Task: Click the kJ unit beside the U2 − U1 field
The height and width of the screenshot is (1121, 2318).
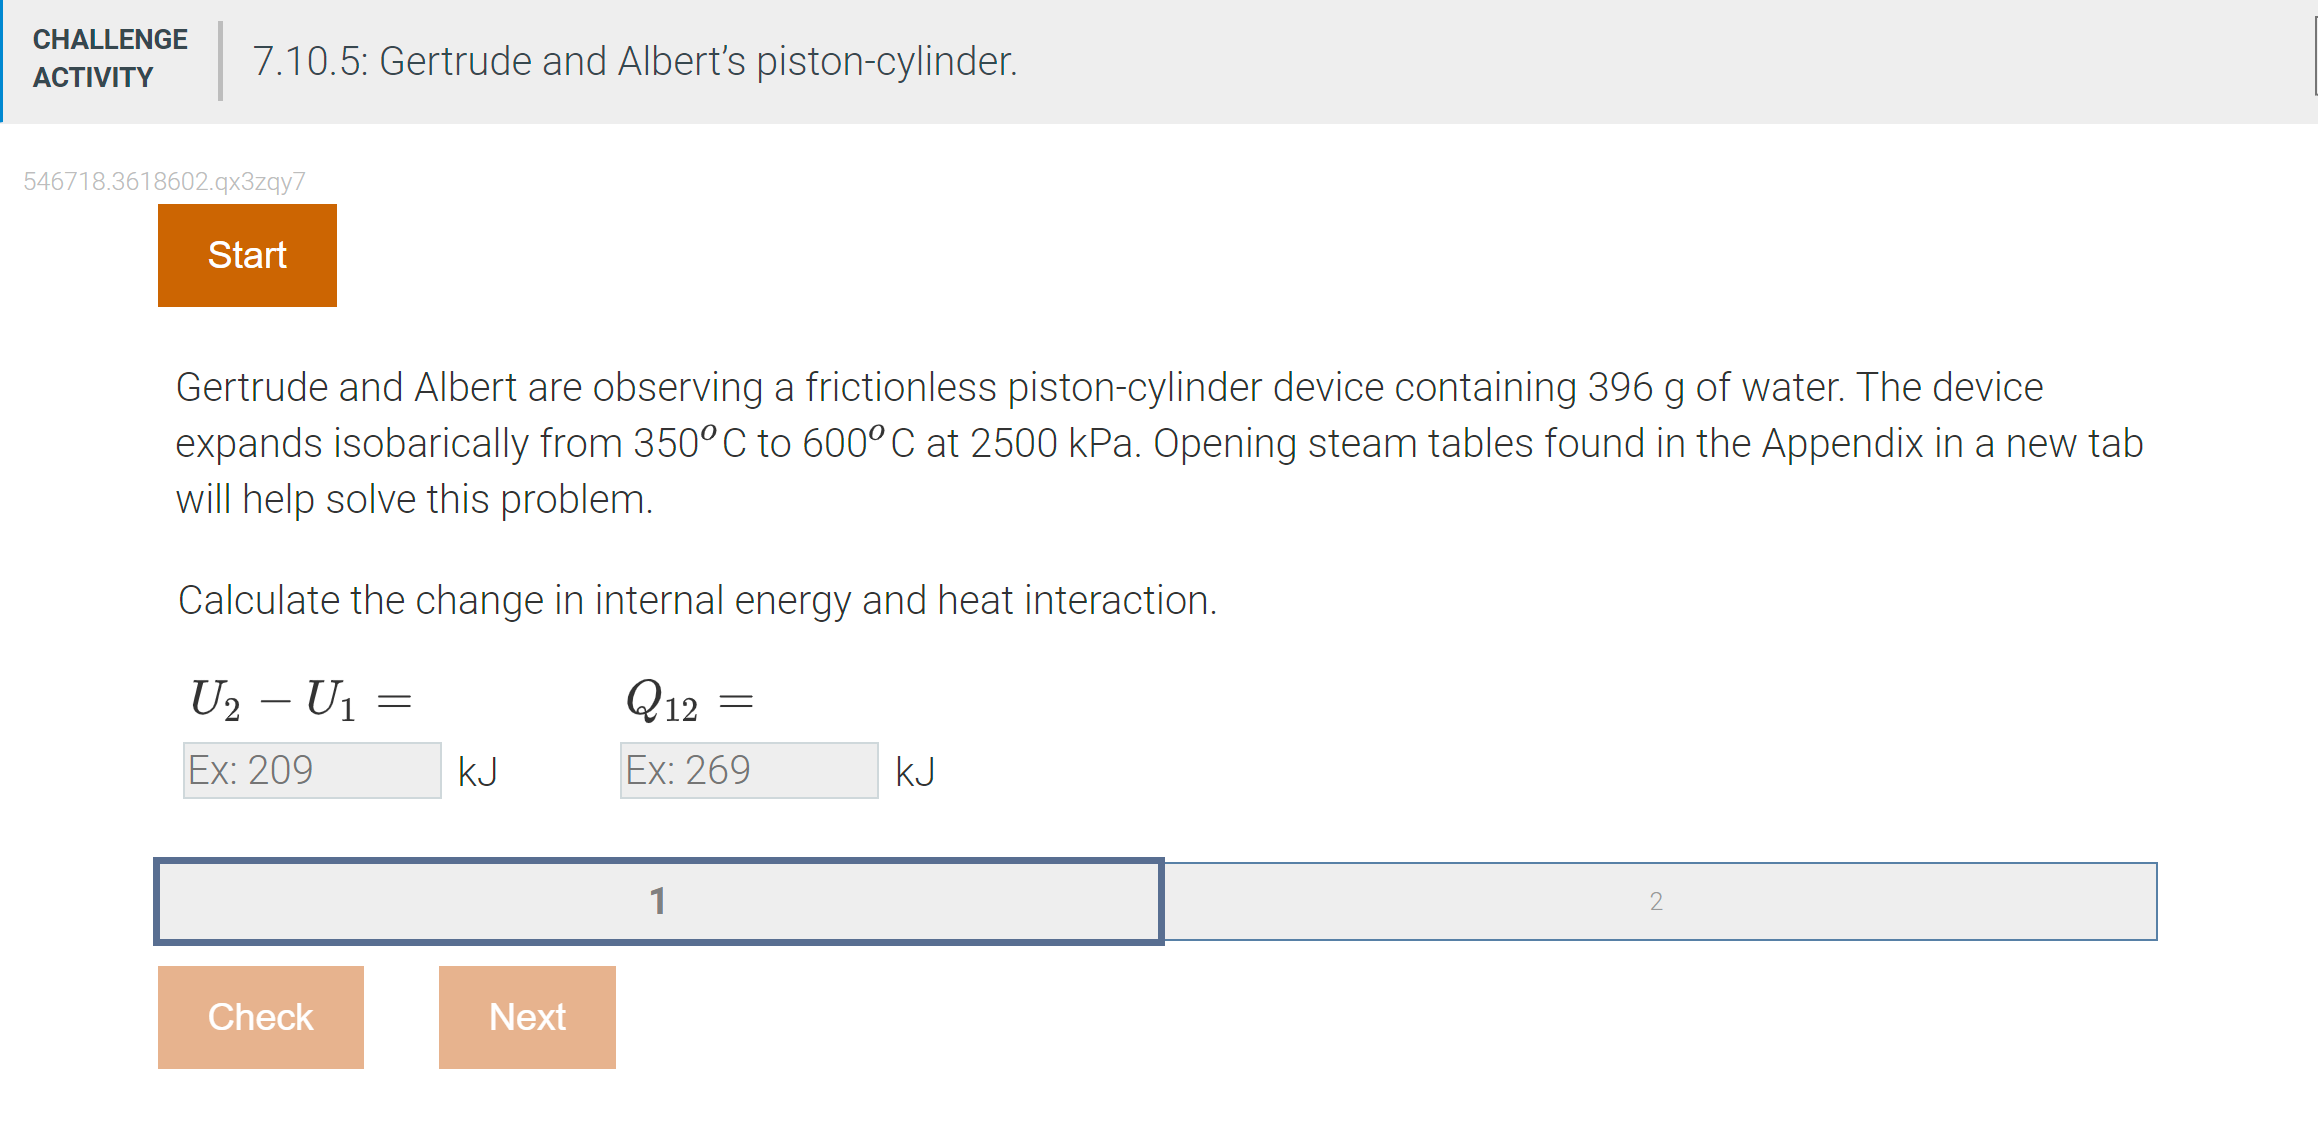Action: point(478,772)
